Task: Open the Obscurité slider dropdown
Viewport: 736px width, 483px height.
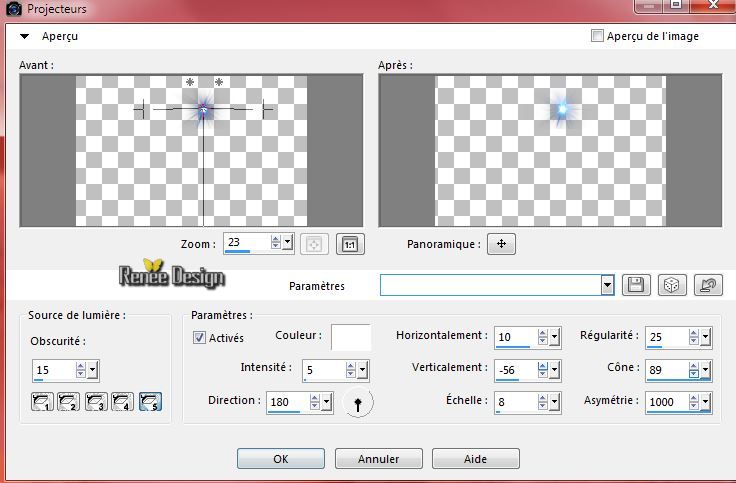Action: tap(92, 370)
